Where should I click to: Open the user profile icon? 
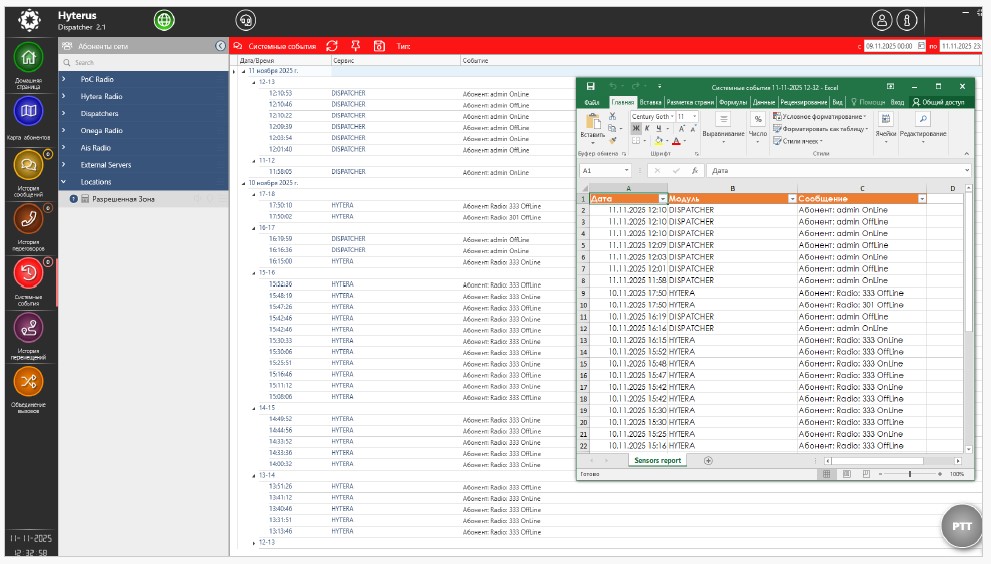[x=882, y=20]
